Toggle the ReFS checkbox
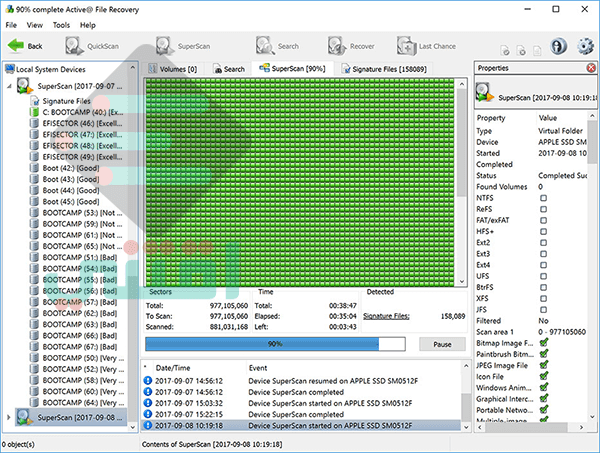600x453 pixels. pyautogui.click(x=543, y=209)
